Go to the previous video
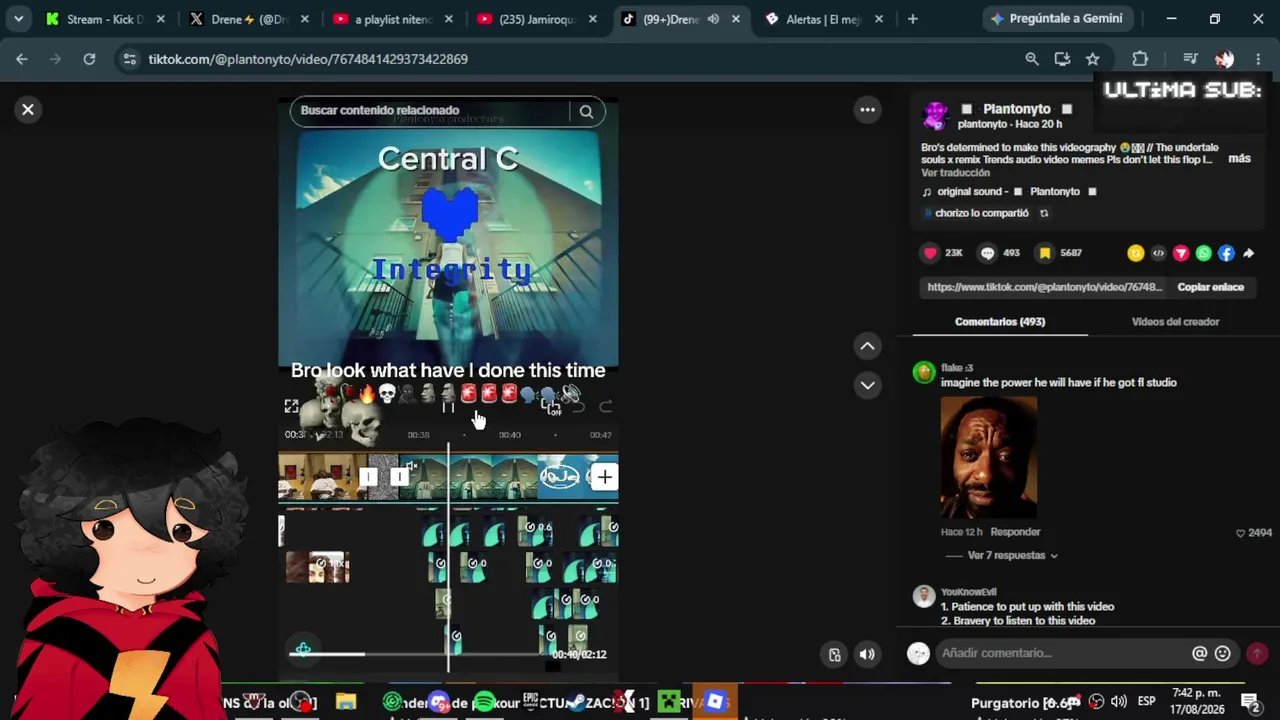The height and width of the screenshot is (720, 1280). tap(867, 346)
